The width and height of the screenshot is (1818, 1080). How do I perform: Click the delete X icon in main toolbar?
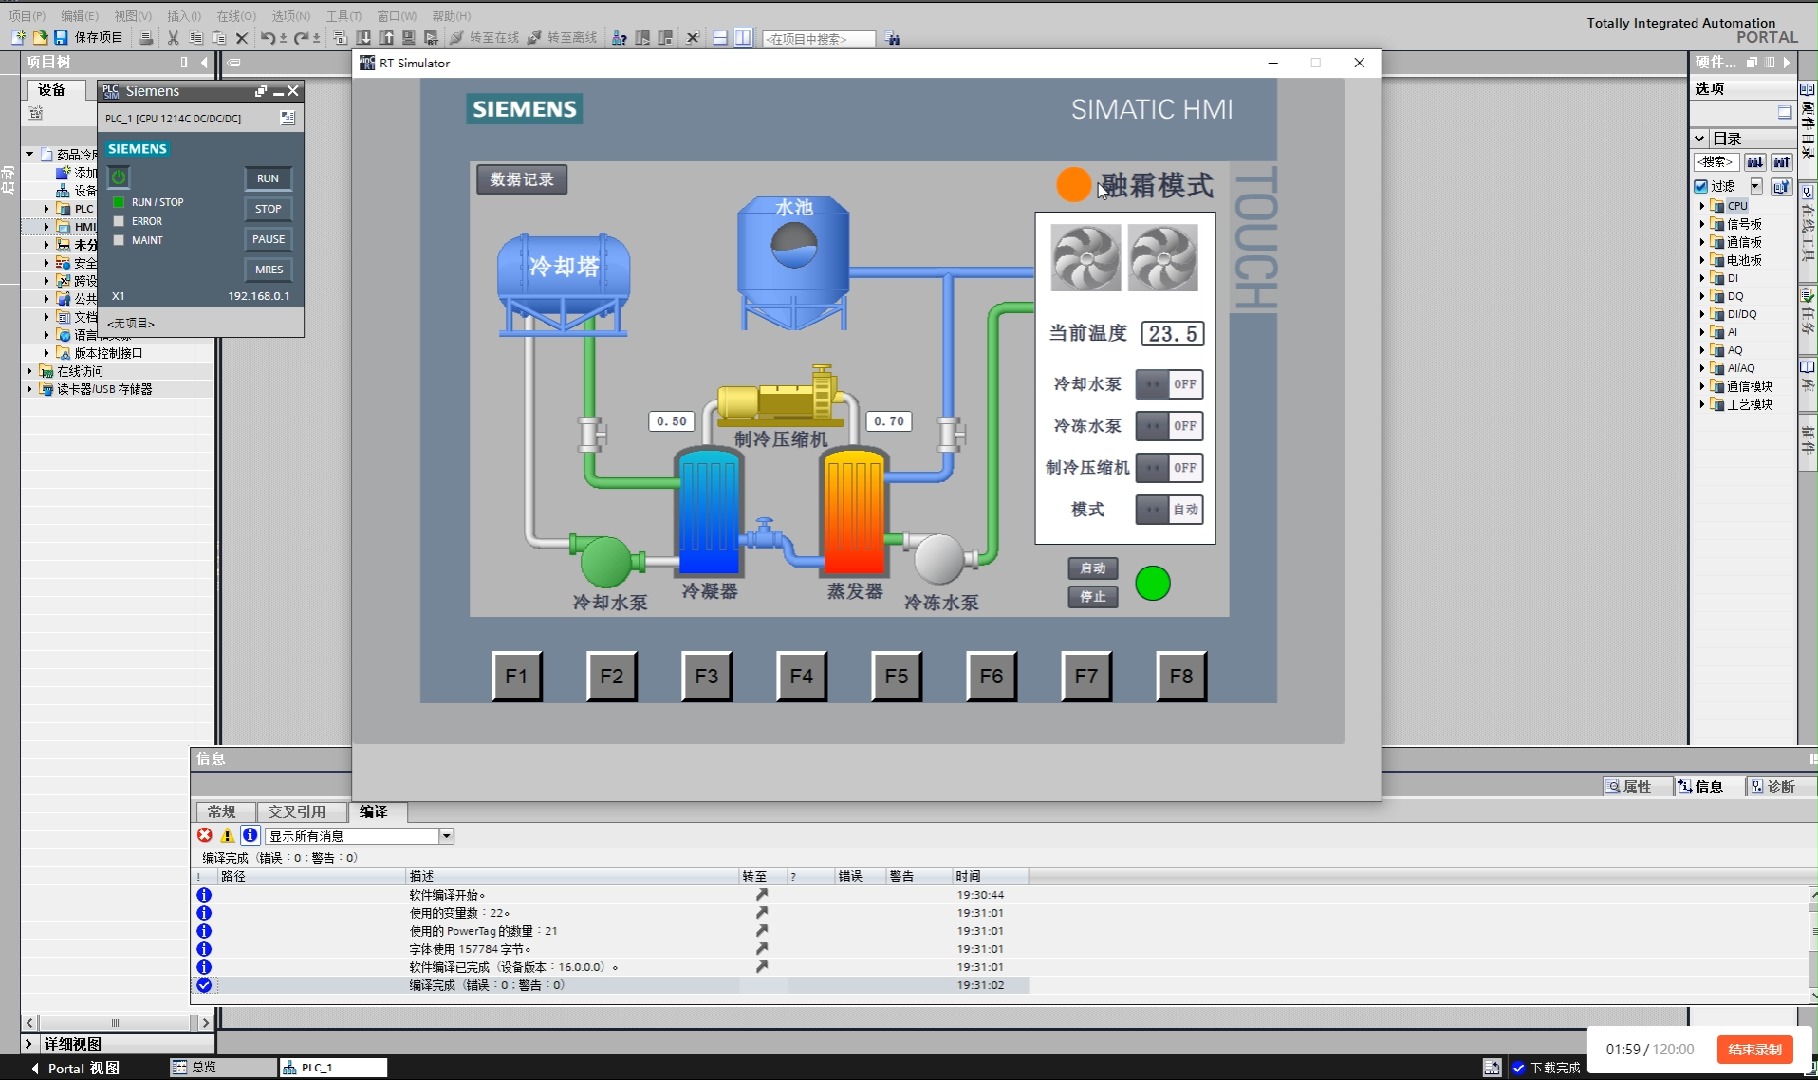pos(241,38)
